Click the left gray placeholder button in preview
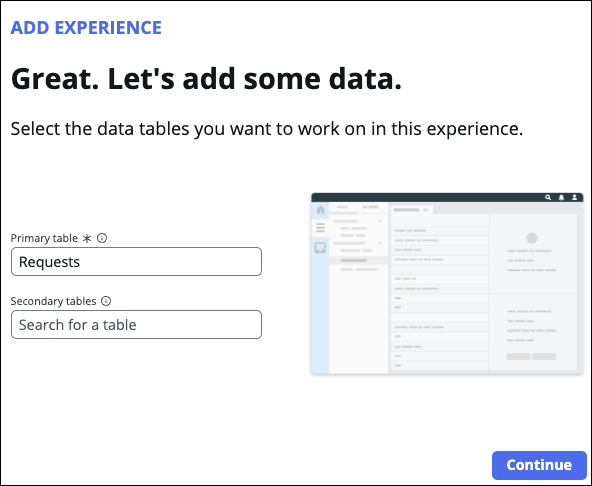The image size is (592, 486). tap(518, 356)
